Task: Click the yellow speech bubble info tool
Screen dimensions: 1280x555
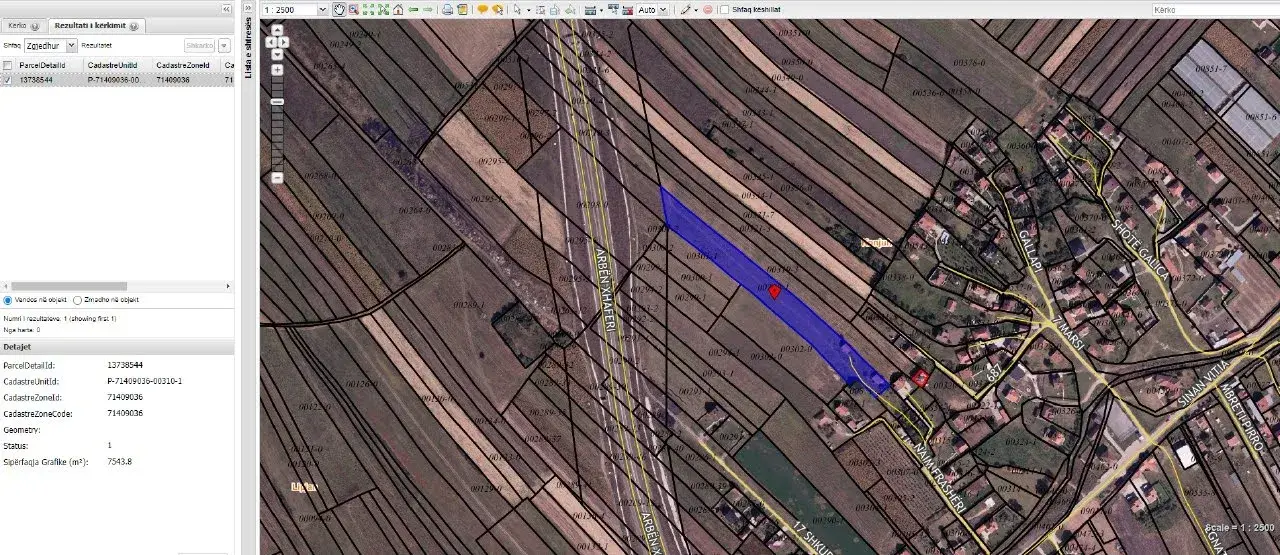Action: pos(482,9)
